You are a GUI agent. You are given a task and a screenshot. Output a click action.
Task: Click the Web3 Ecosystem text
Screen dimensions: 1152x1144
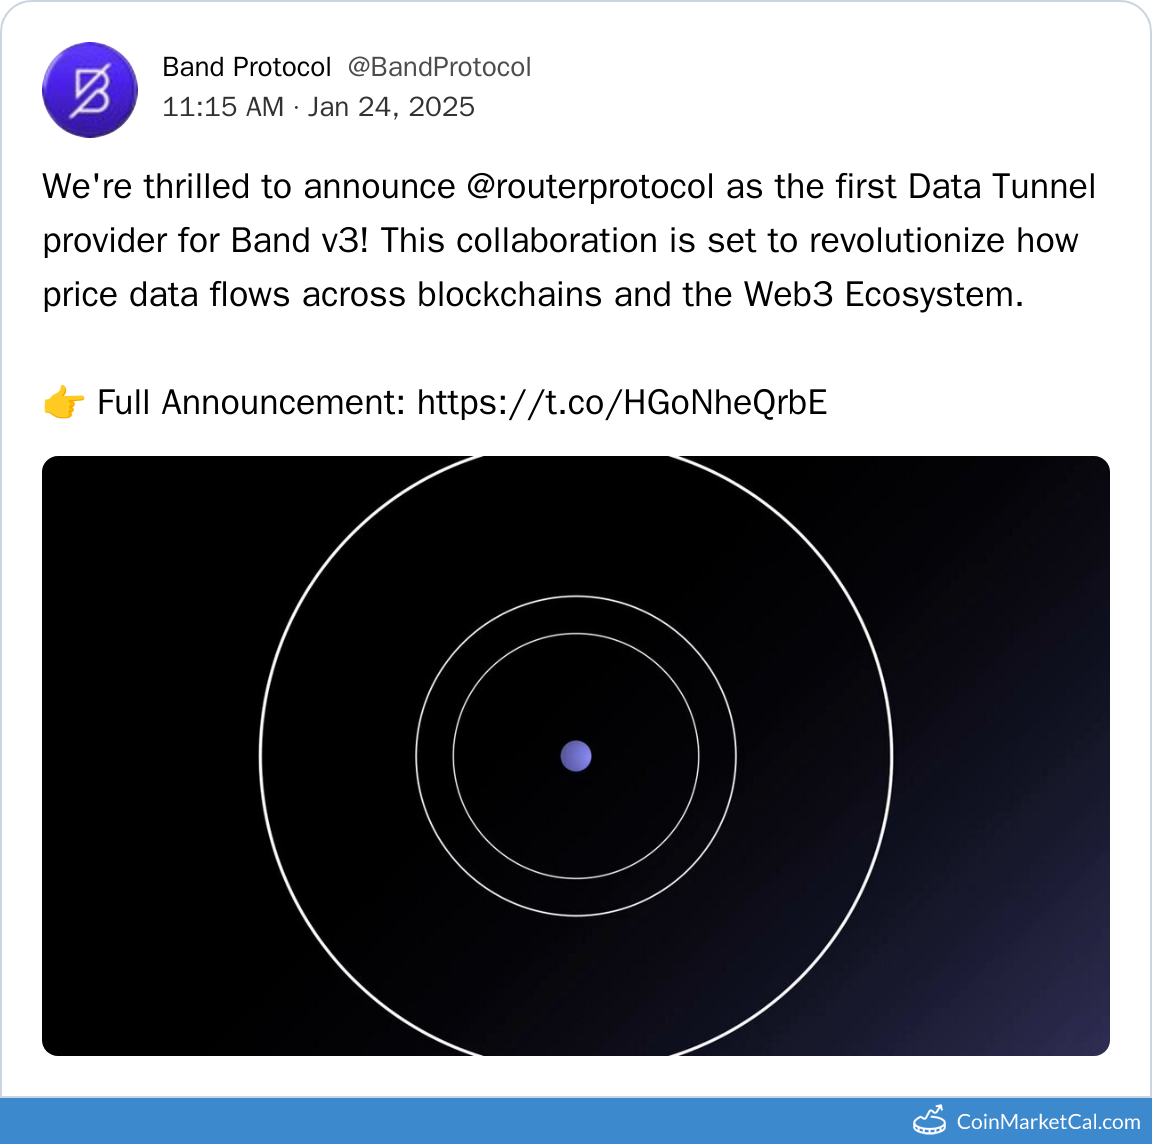(x=883, y=295)
